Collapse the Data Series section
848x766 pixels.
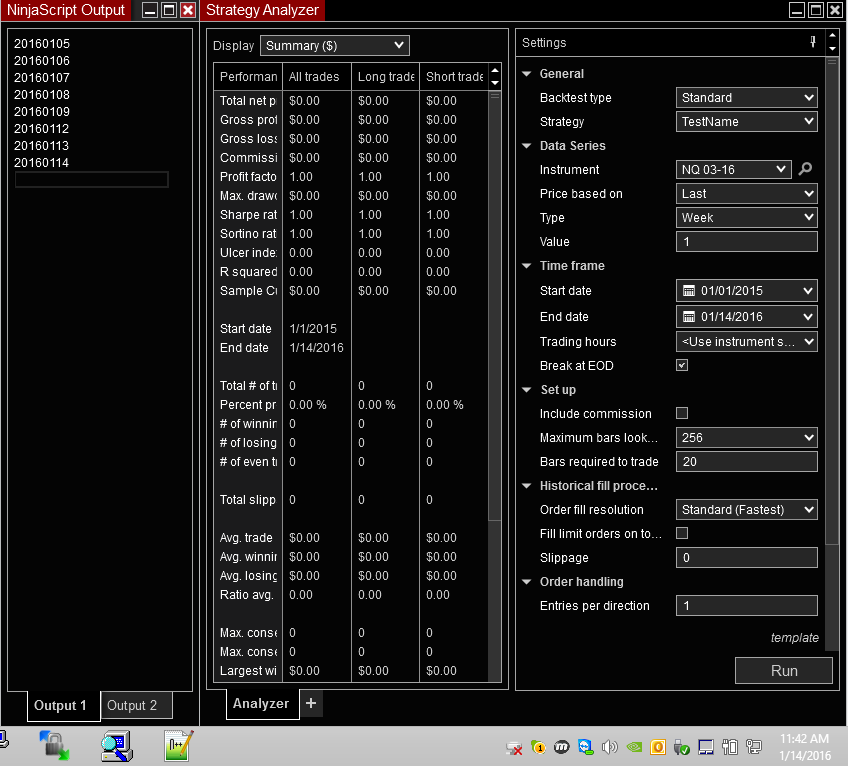tap(527, 146)
